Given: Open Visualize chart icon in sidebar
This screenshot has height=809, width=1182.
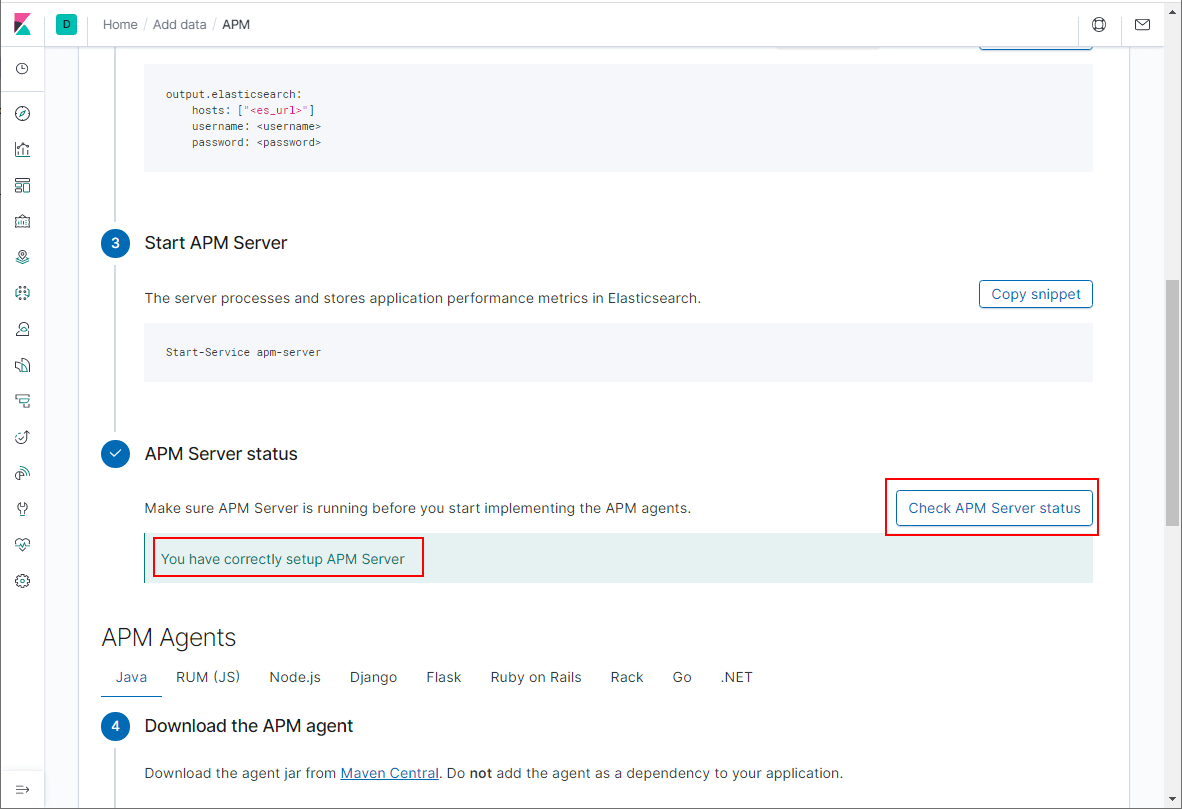Looking at the screenshot, I should [x=23, y=149].
